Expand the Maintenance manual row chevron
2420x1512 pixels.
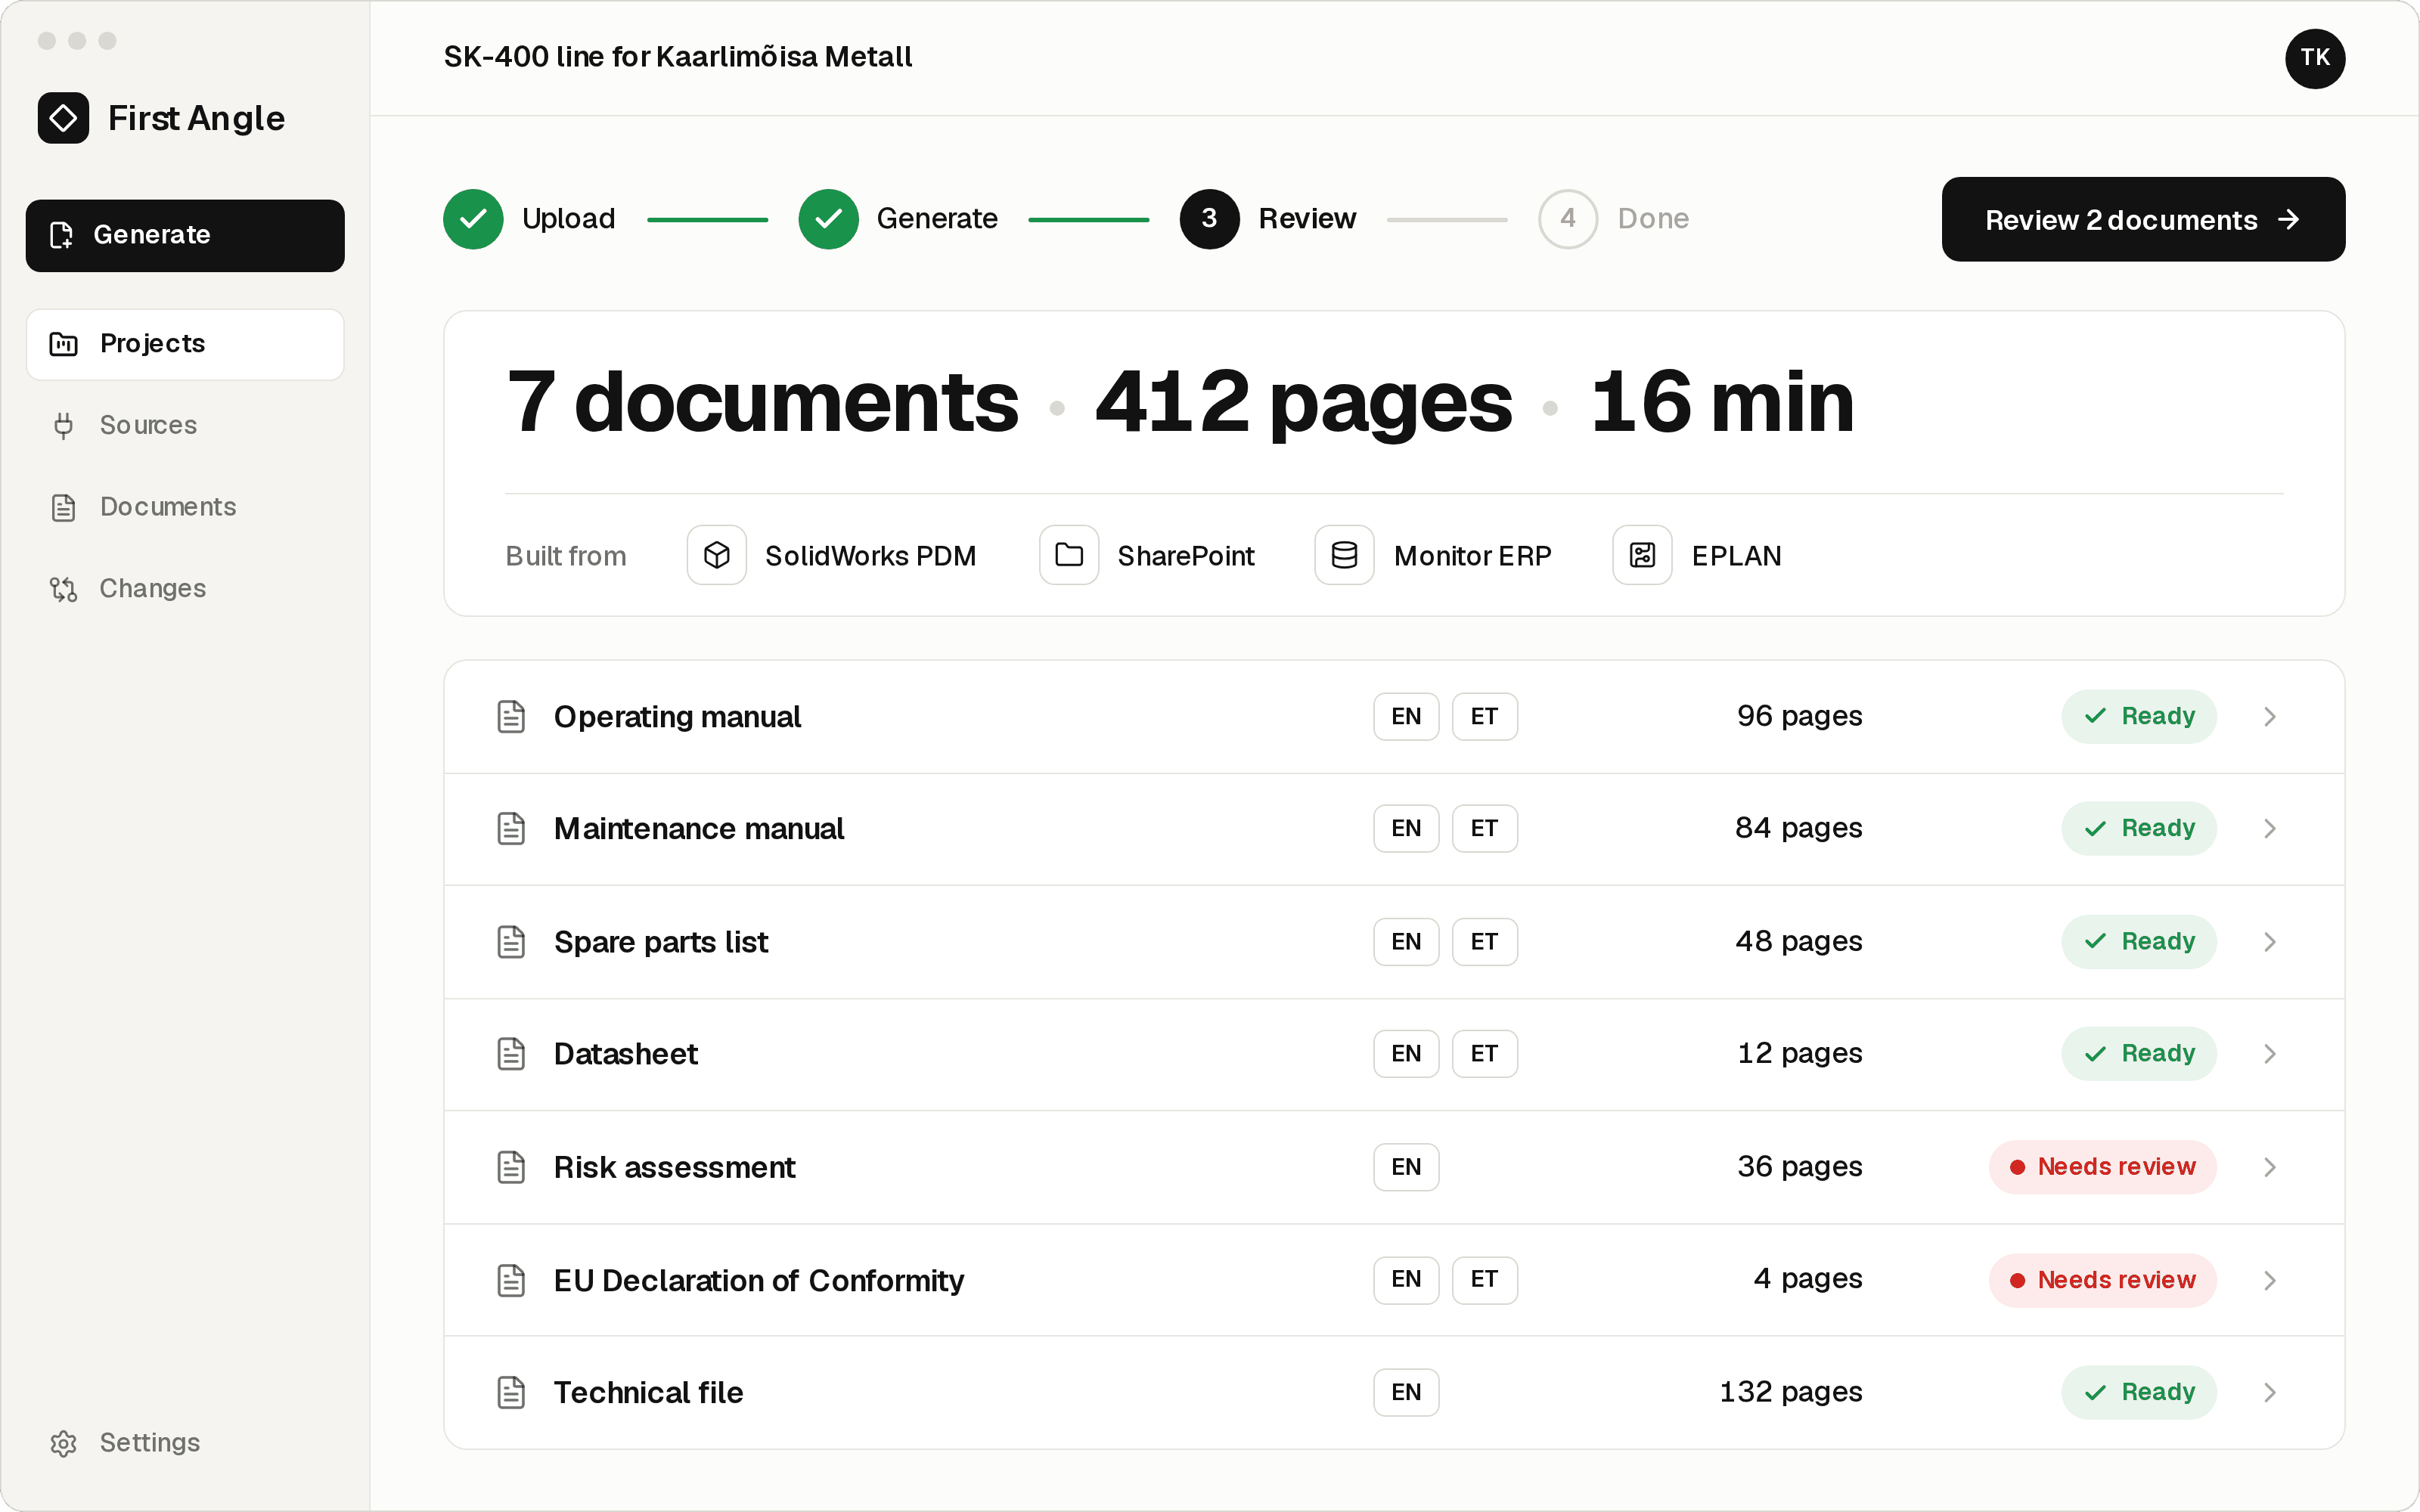(x=2270, y=828)
